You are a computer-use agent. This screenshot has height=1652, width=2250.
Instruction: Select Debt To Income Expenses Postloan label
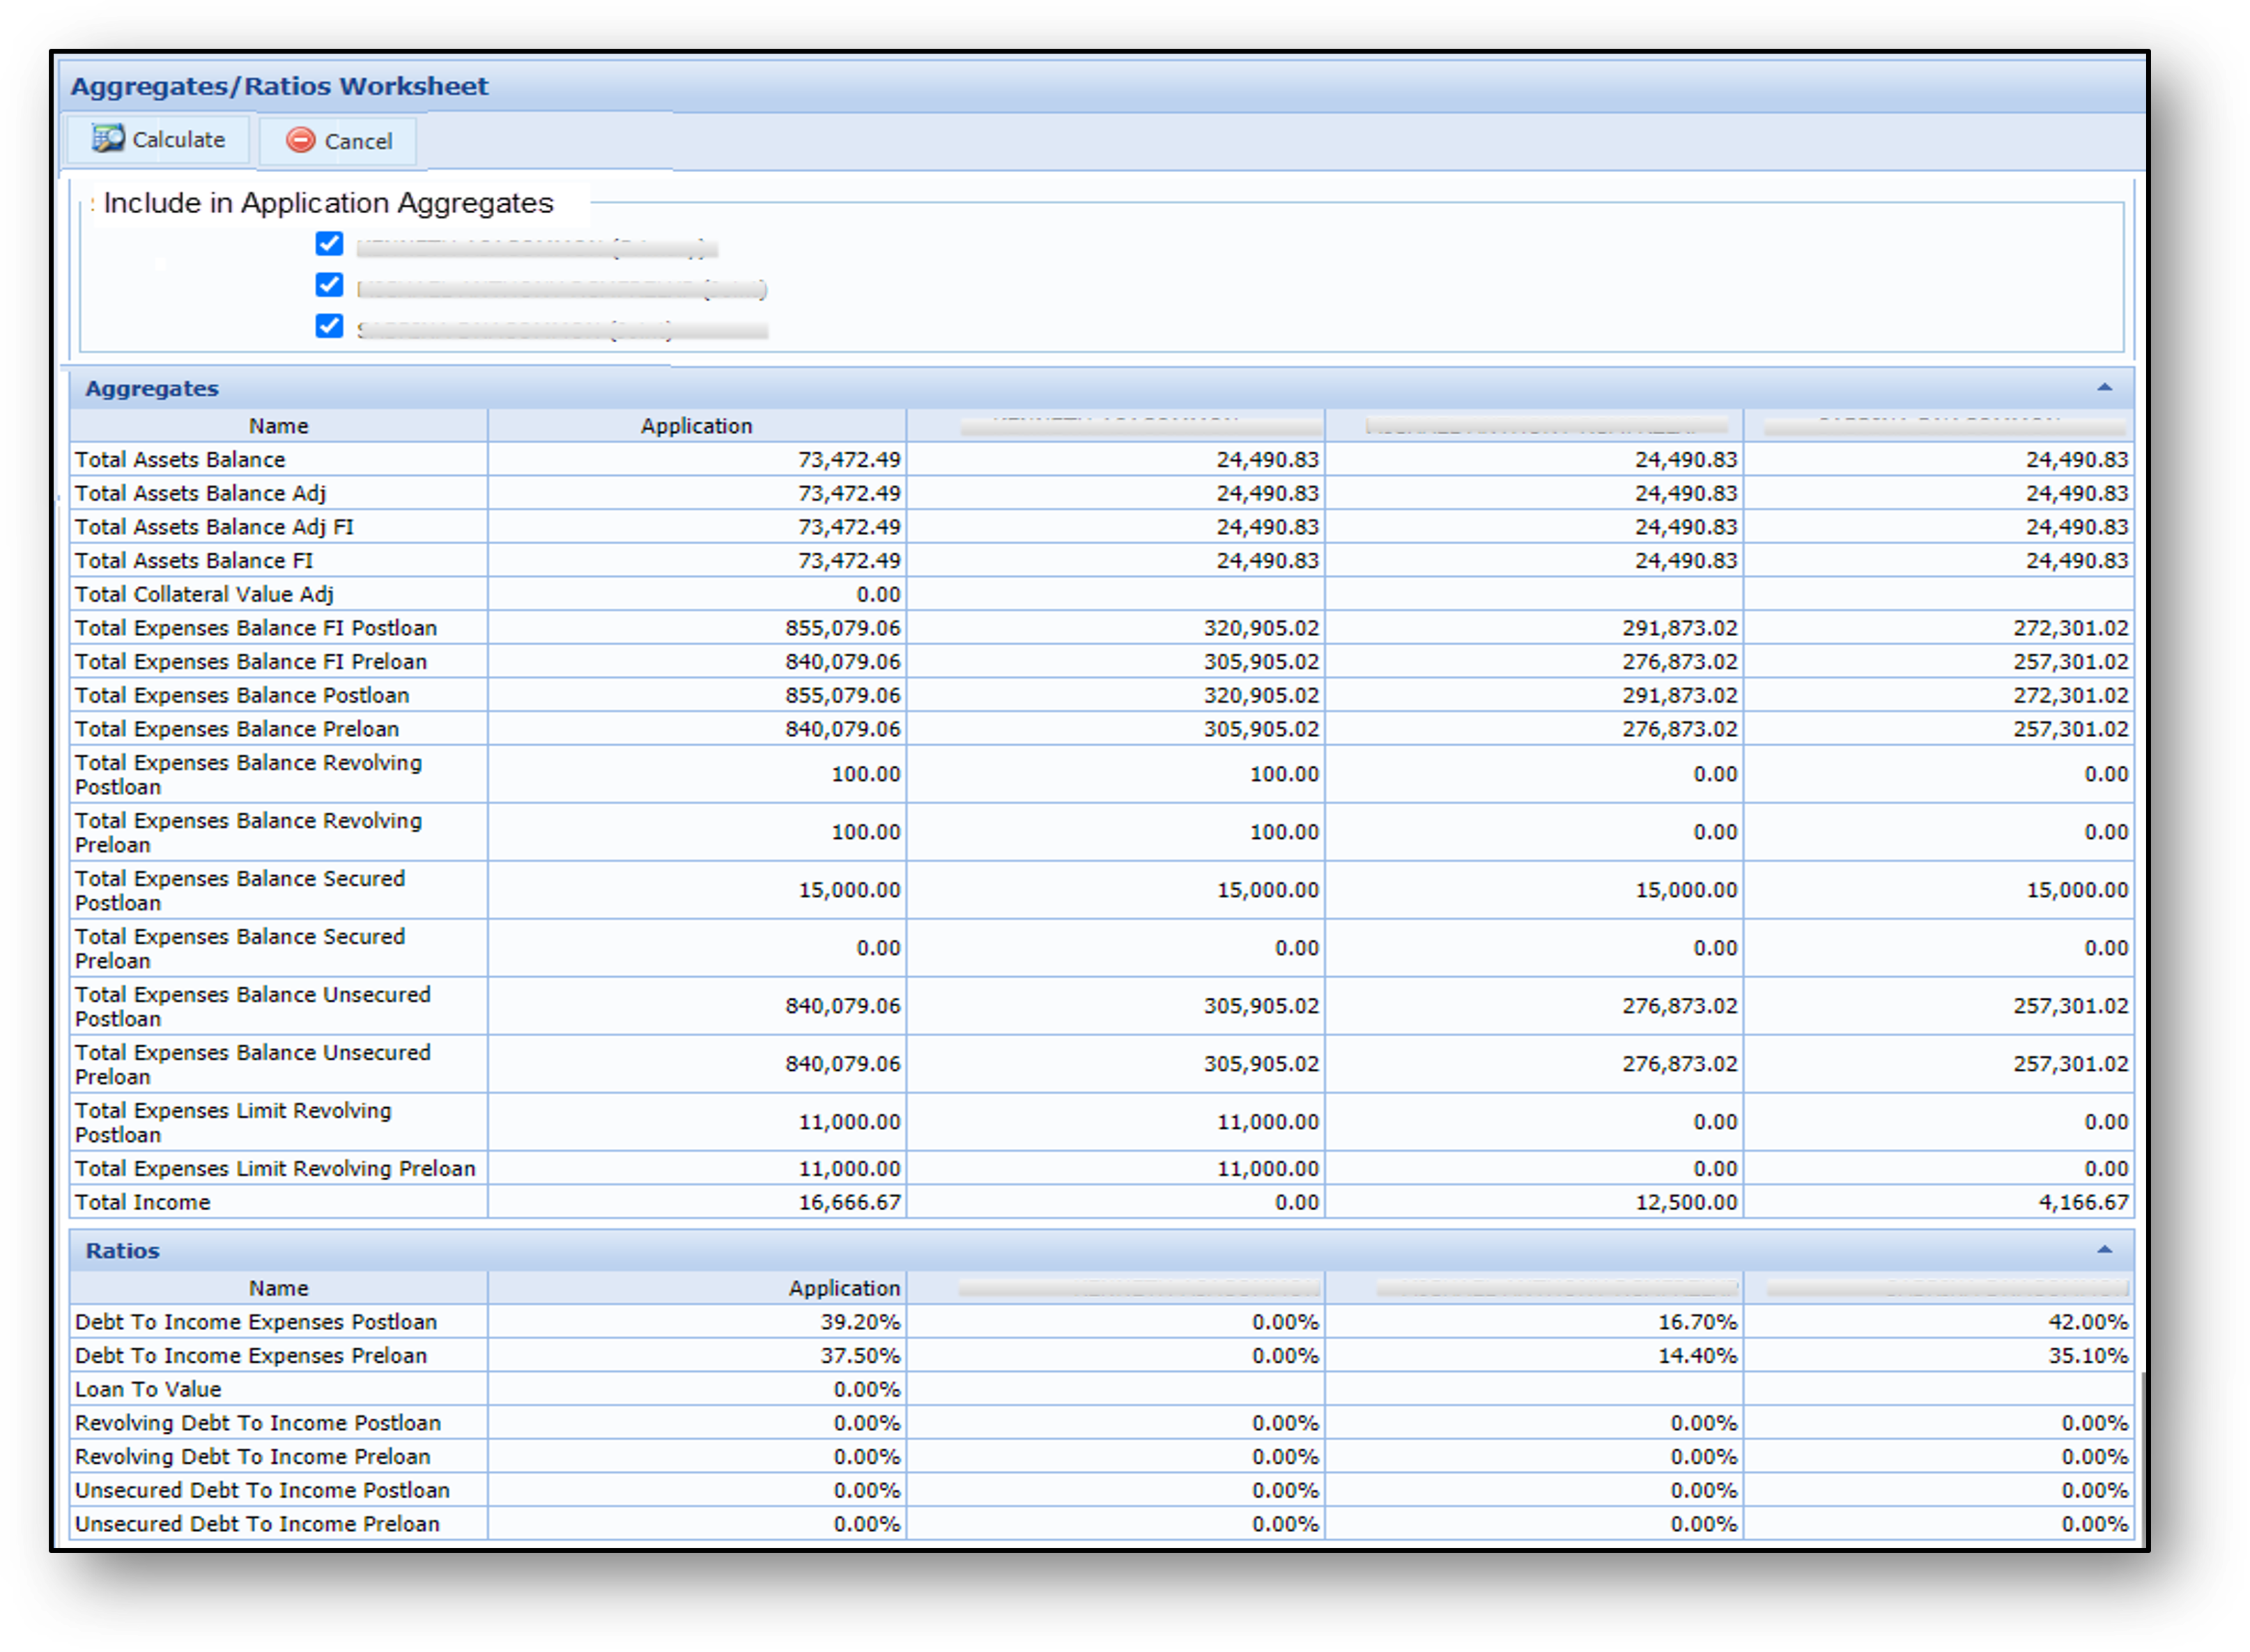(x=256, y=1322)
